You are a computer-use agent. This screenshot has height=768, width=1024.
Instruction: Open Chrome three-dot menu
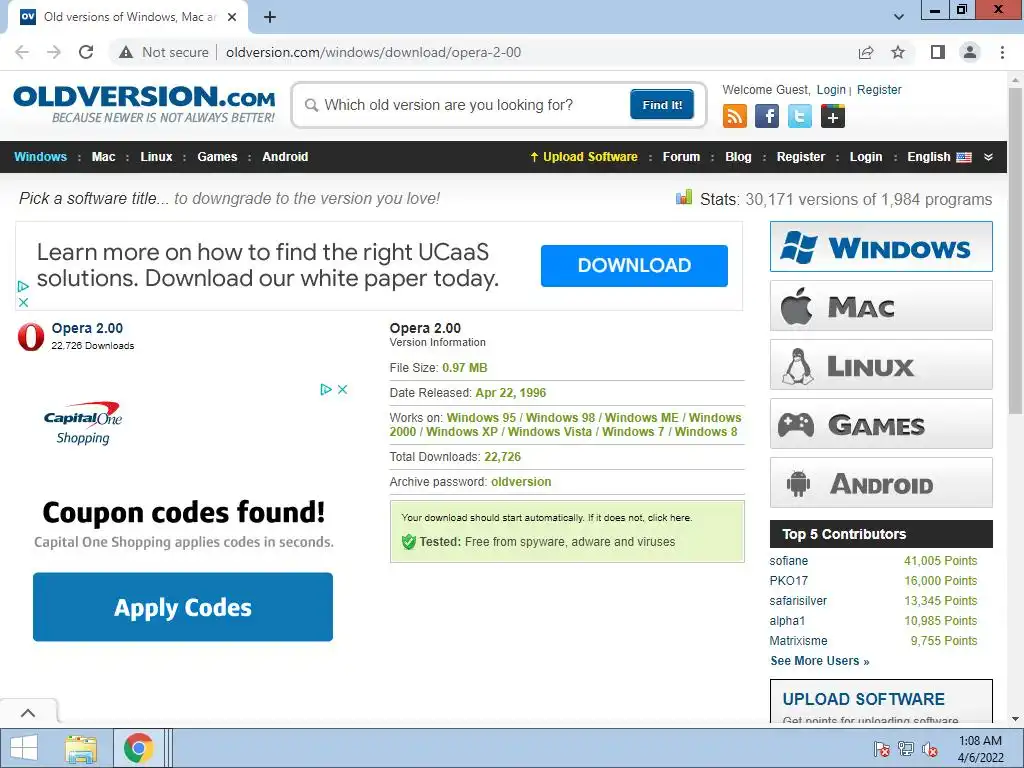tap(1002, 52)
